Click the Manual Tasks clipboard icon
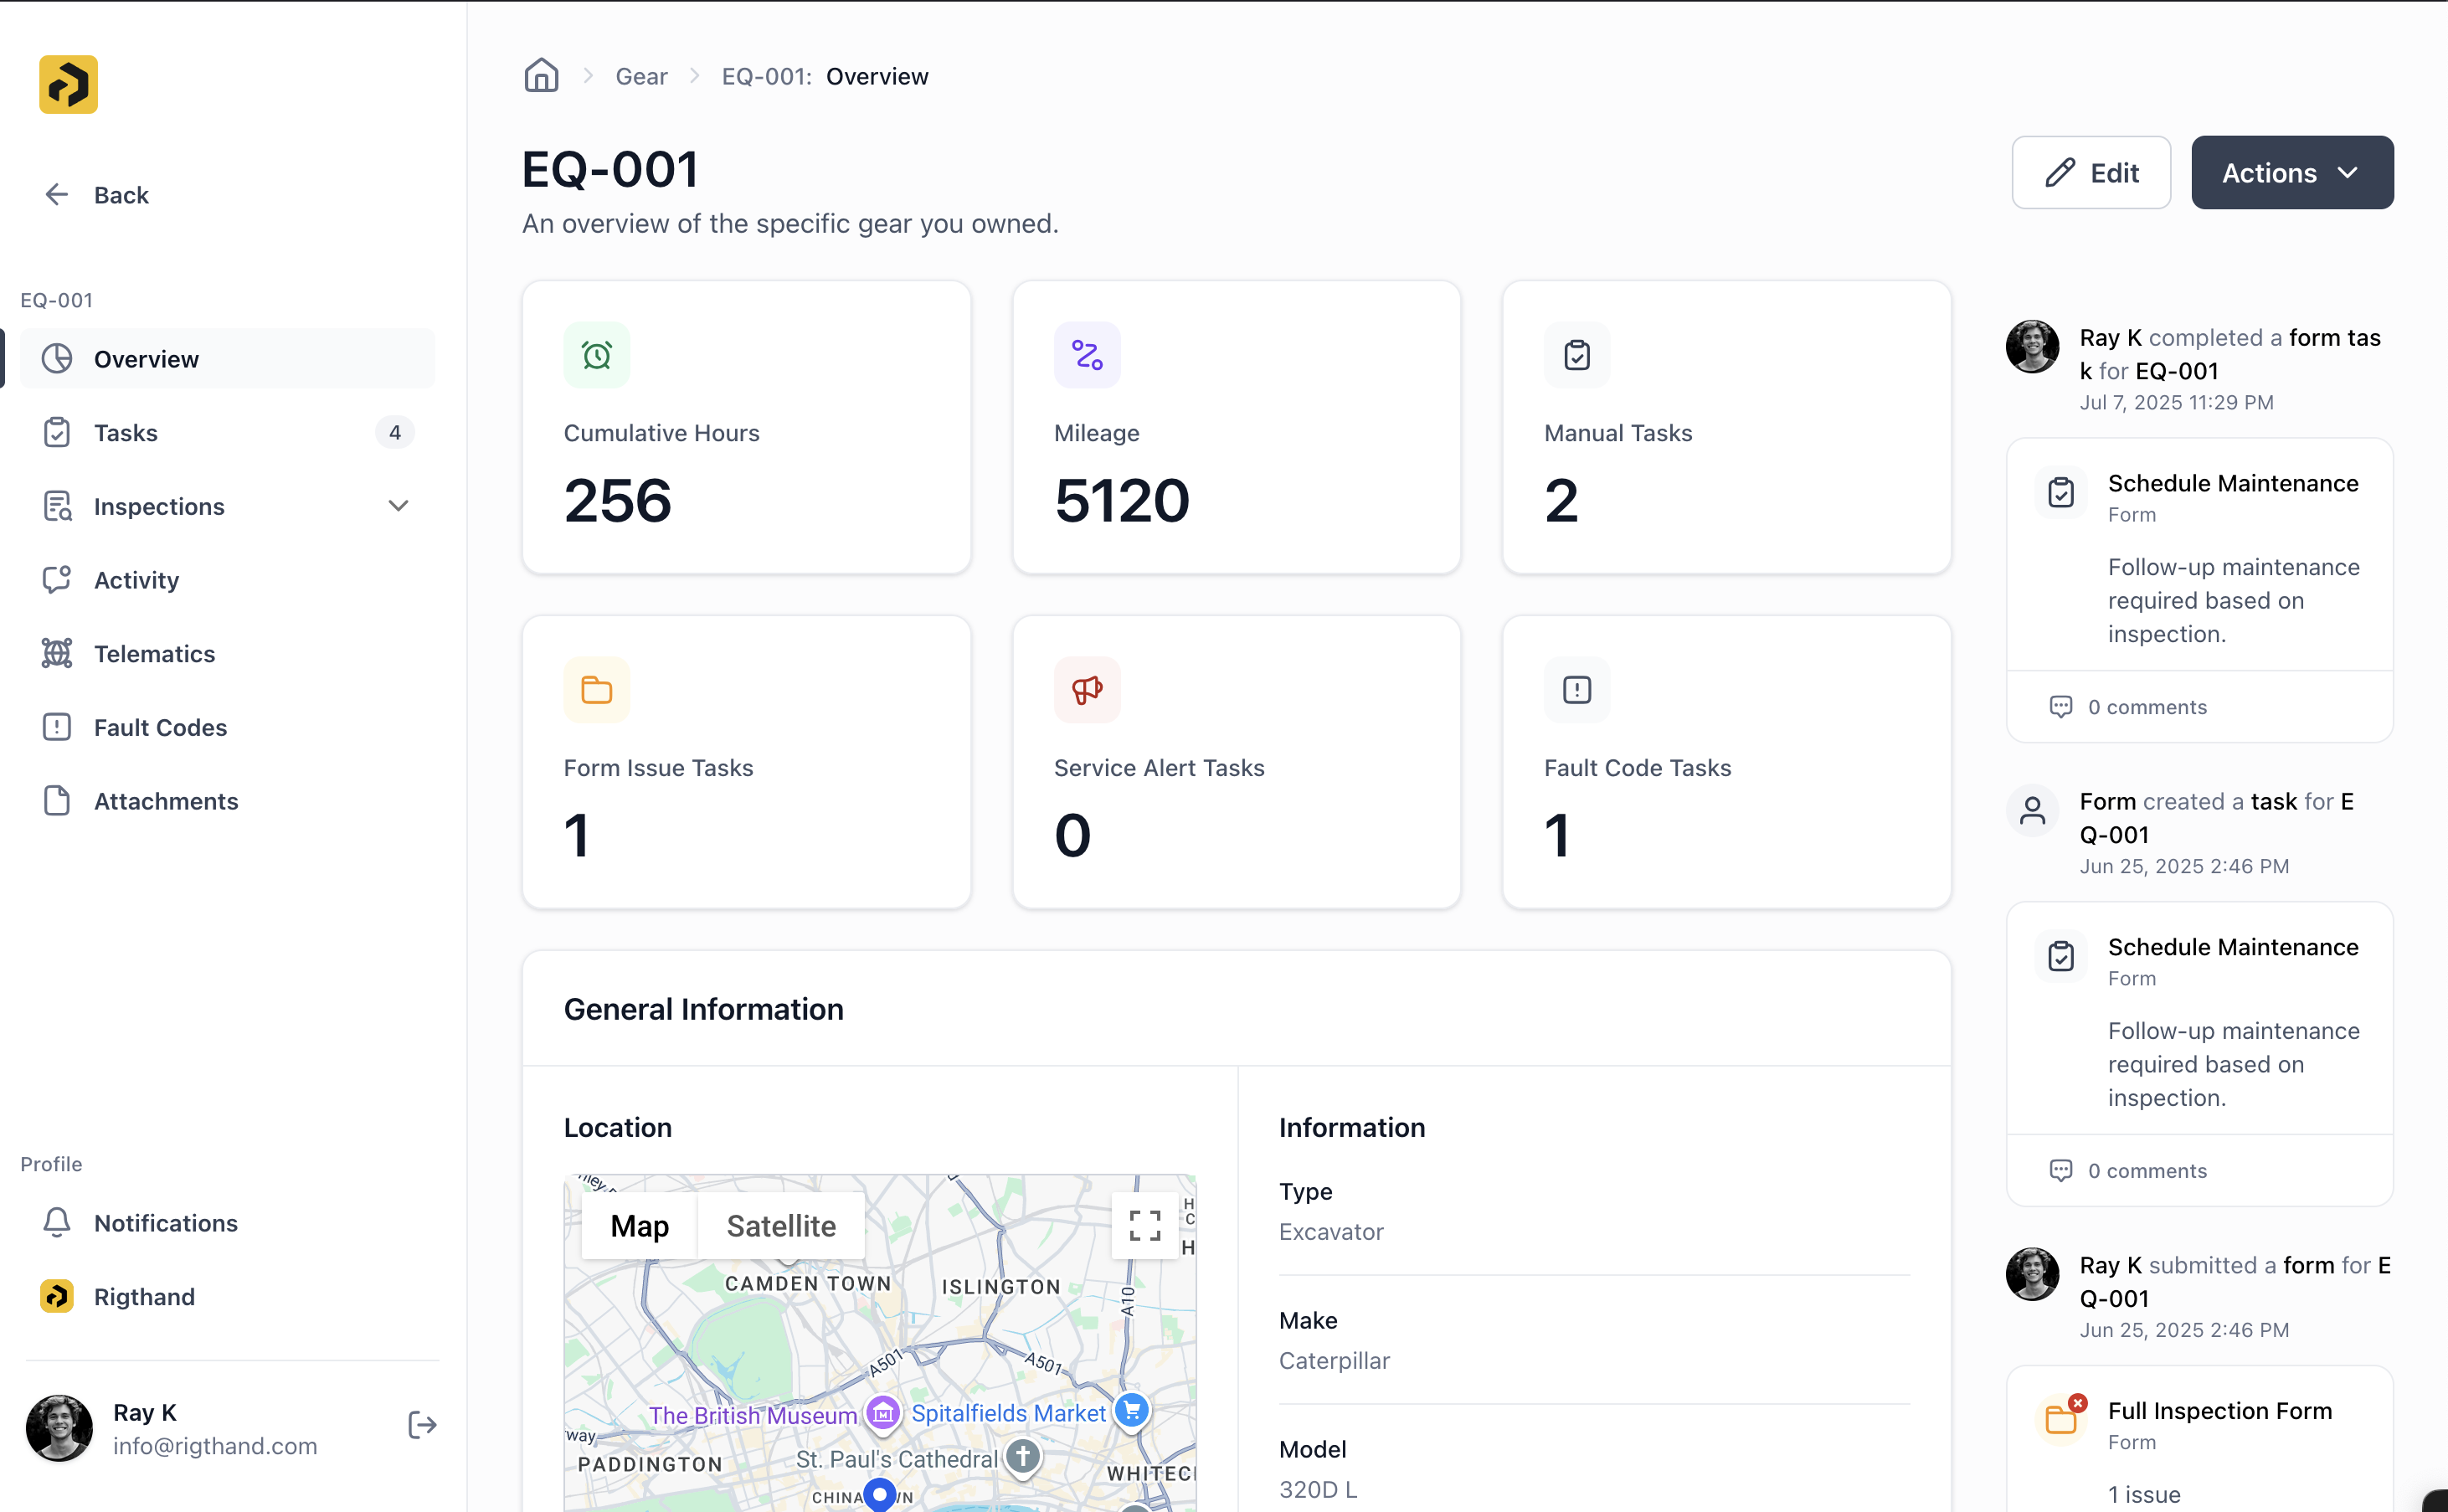This screenshot has width=2448, height=1512. [x=1576, y=354]
